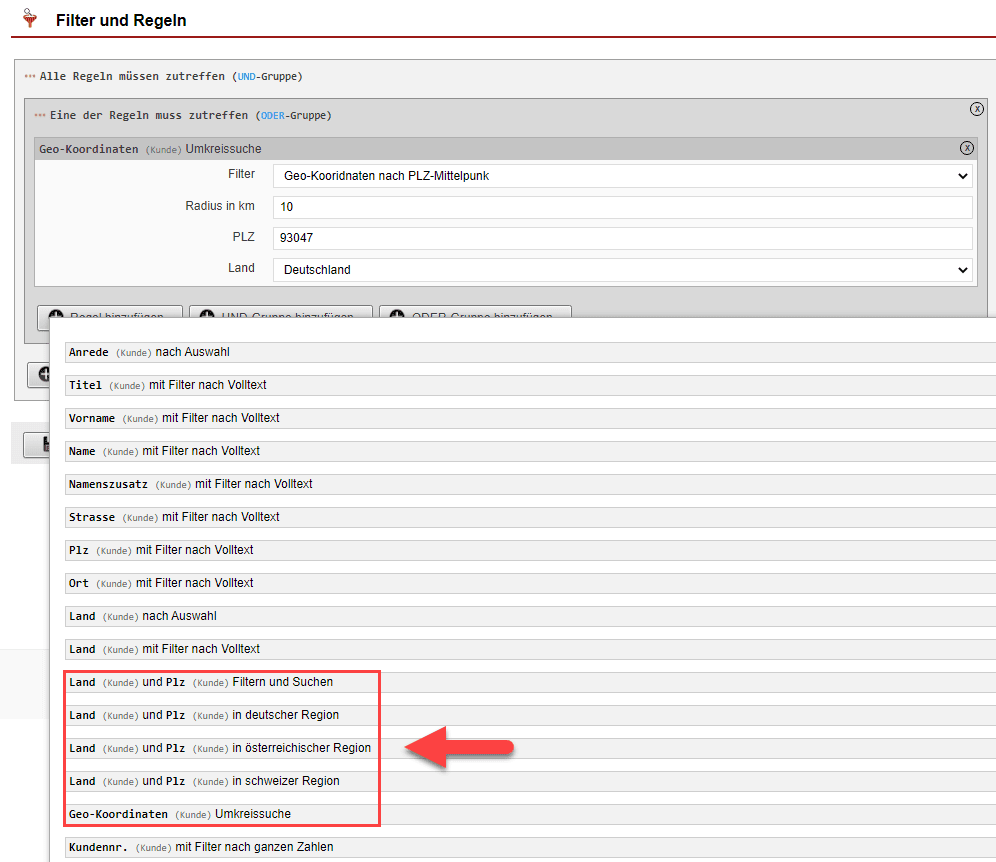Click the blue ODER link in group header

pos(273,115)
